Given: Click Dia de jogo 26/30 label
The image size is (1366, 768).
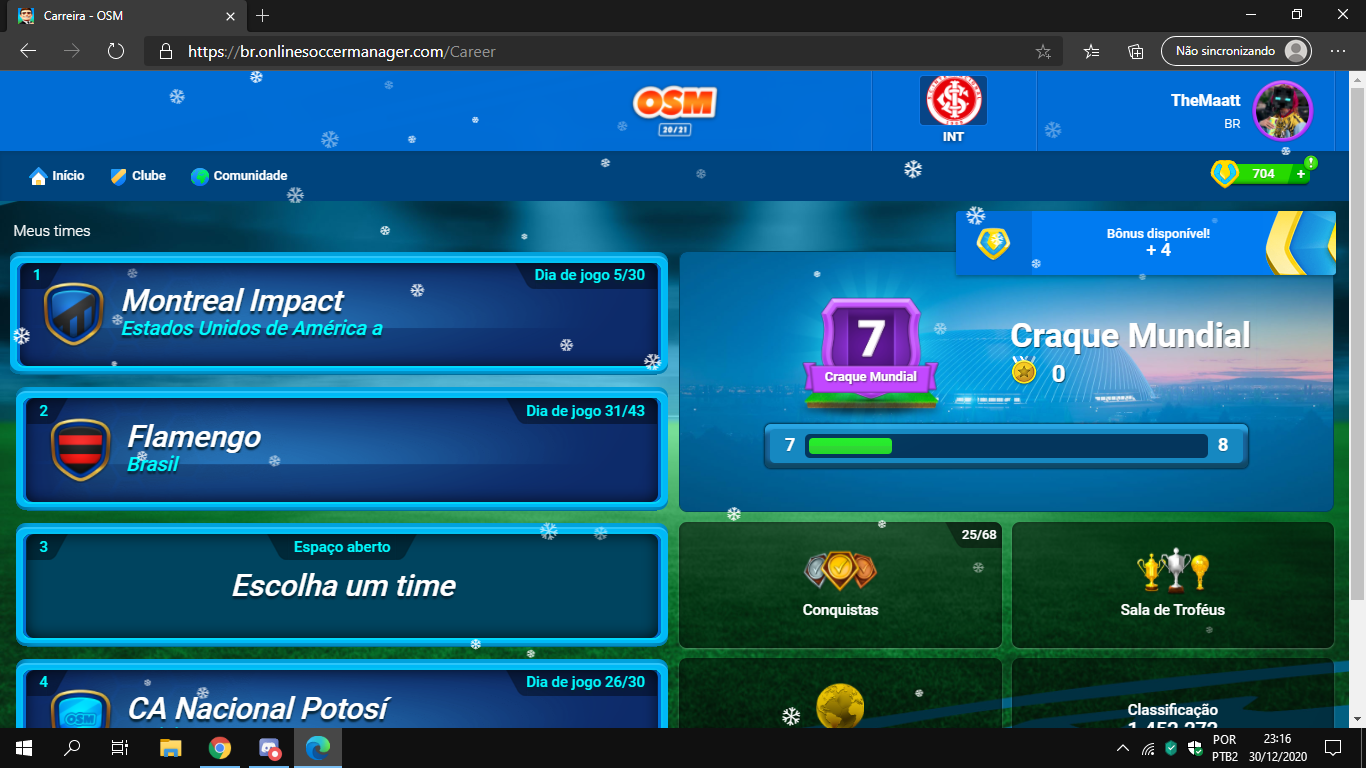Looking at the screenshot, I should point(586,682).
